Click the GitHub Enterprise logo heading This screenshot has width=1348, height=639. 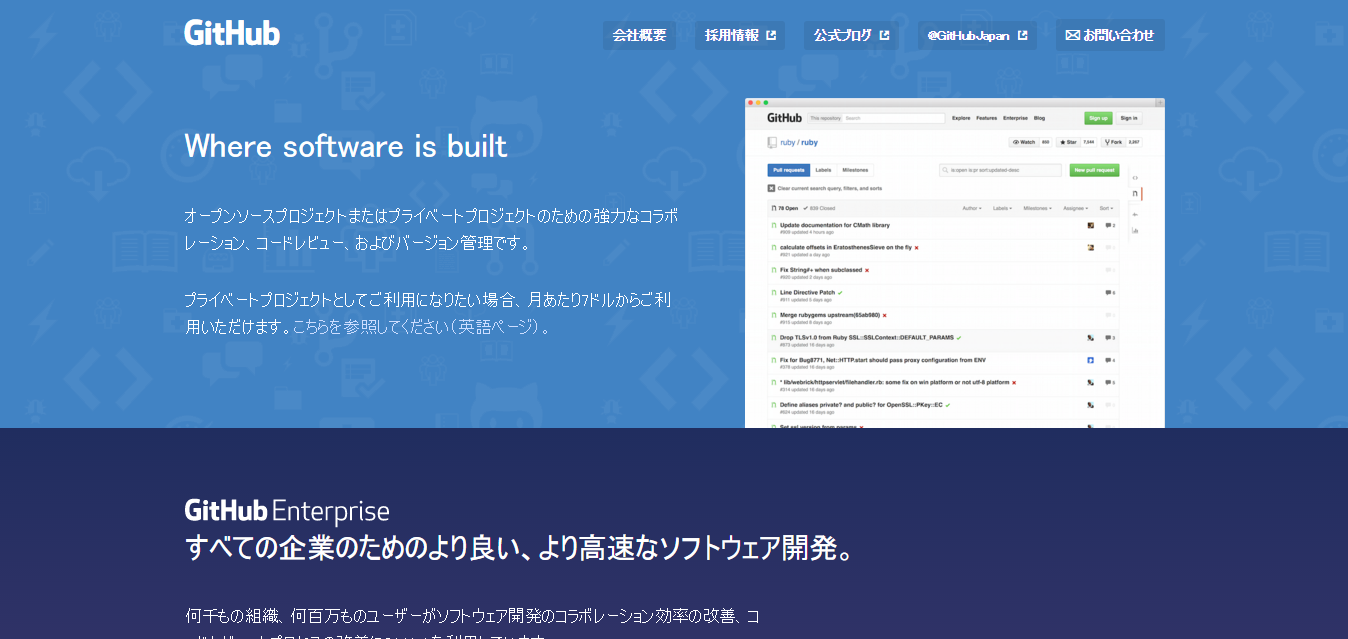287,511
